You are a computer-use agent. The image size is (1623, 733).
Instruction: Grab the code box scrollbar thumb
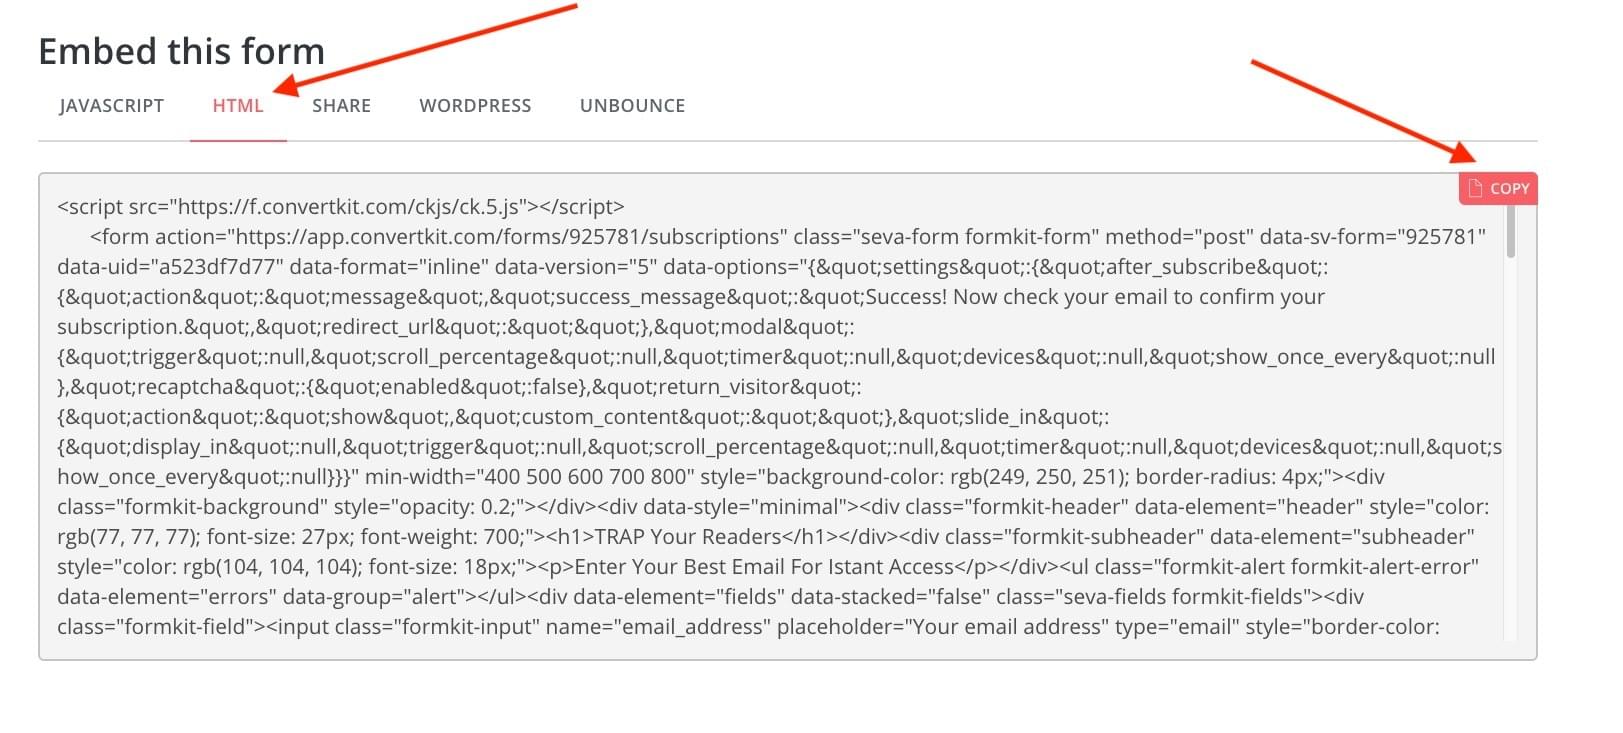point(1510,230)
